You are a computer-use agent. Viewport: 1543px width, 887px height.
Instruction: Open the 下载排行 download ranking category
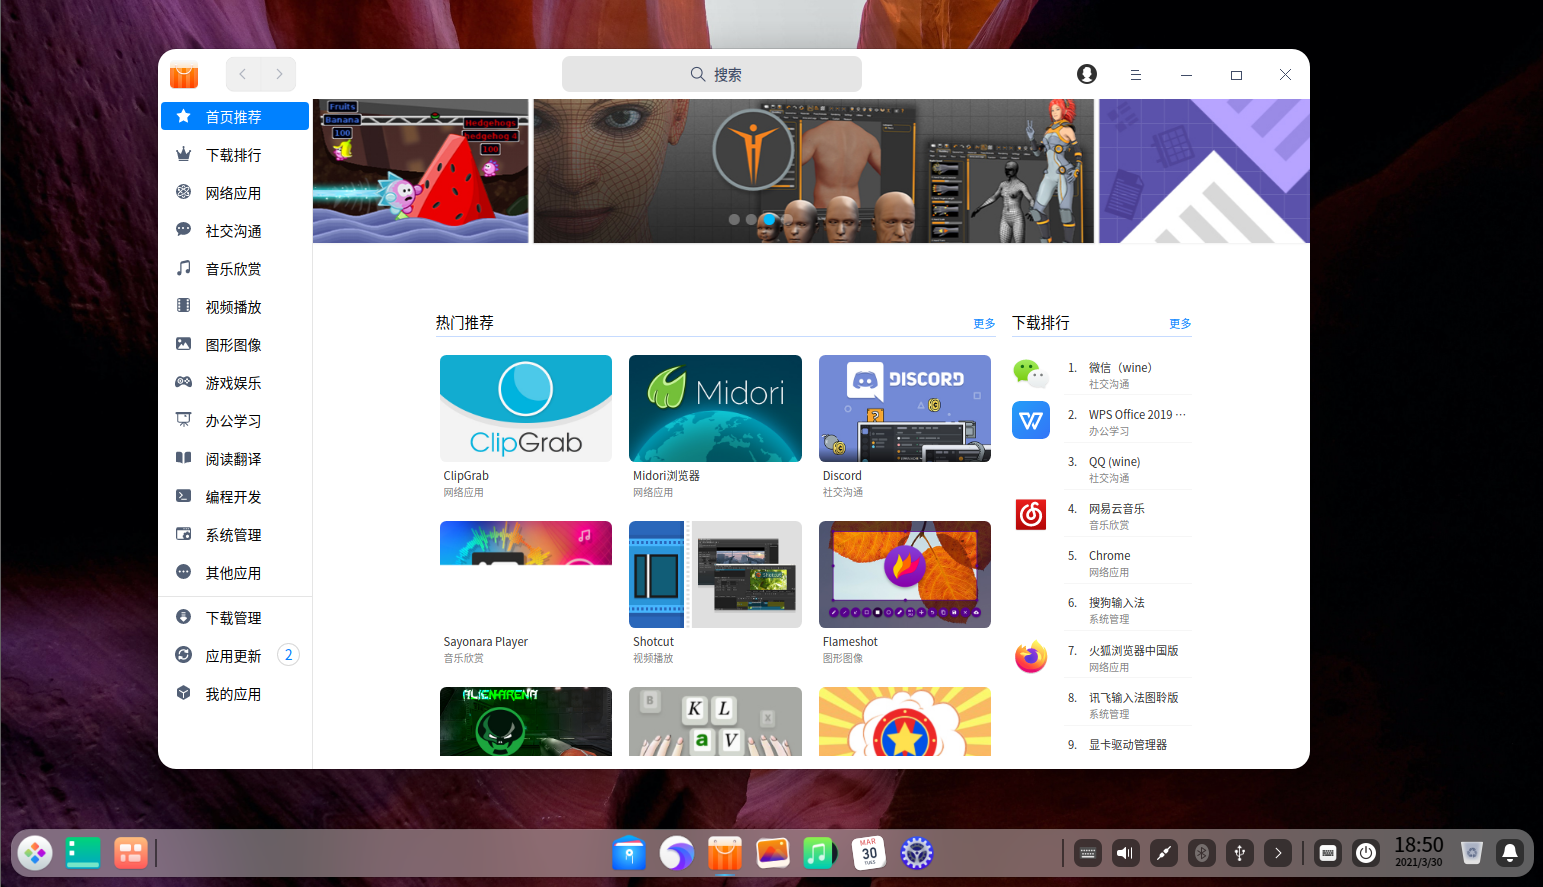(235, 155)
